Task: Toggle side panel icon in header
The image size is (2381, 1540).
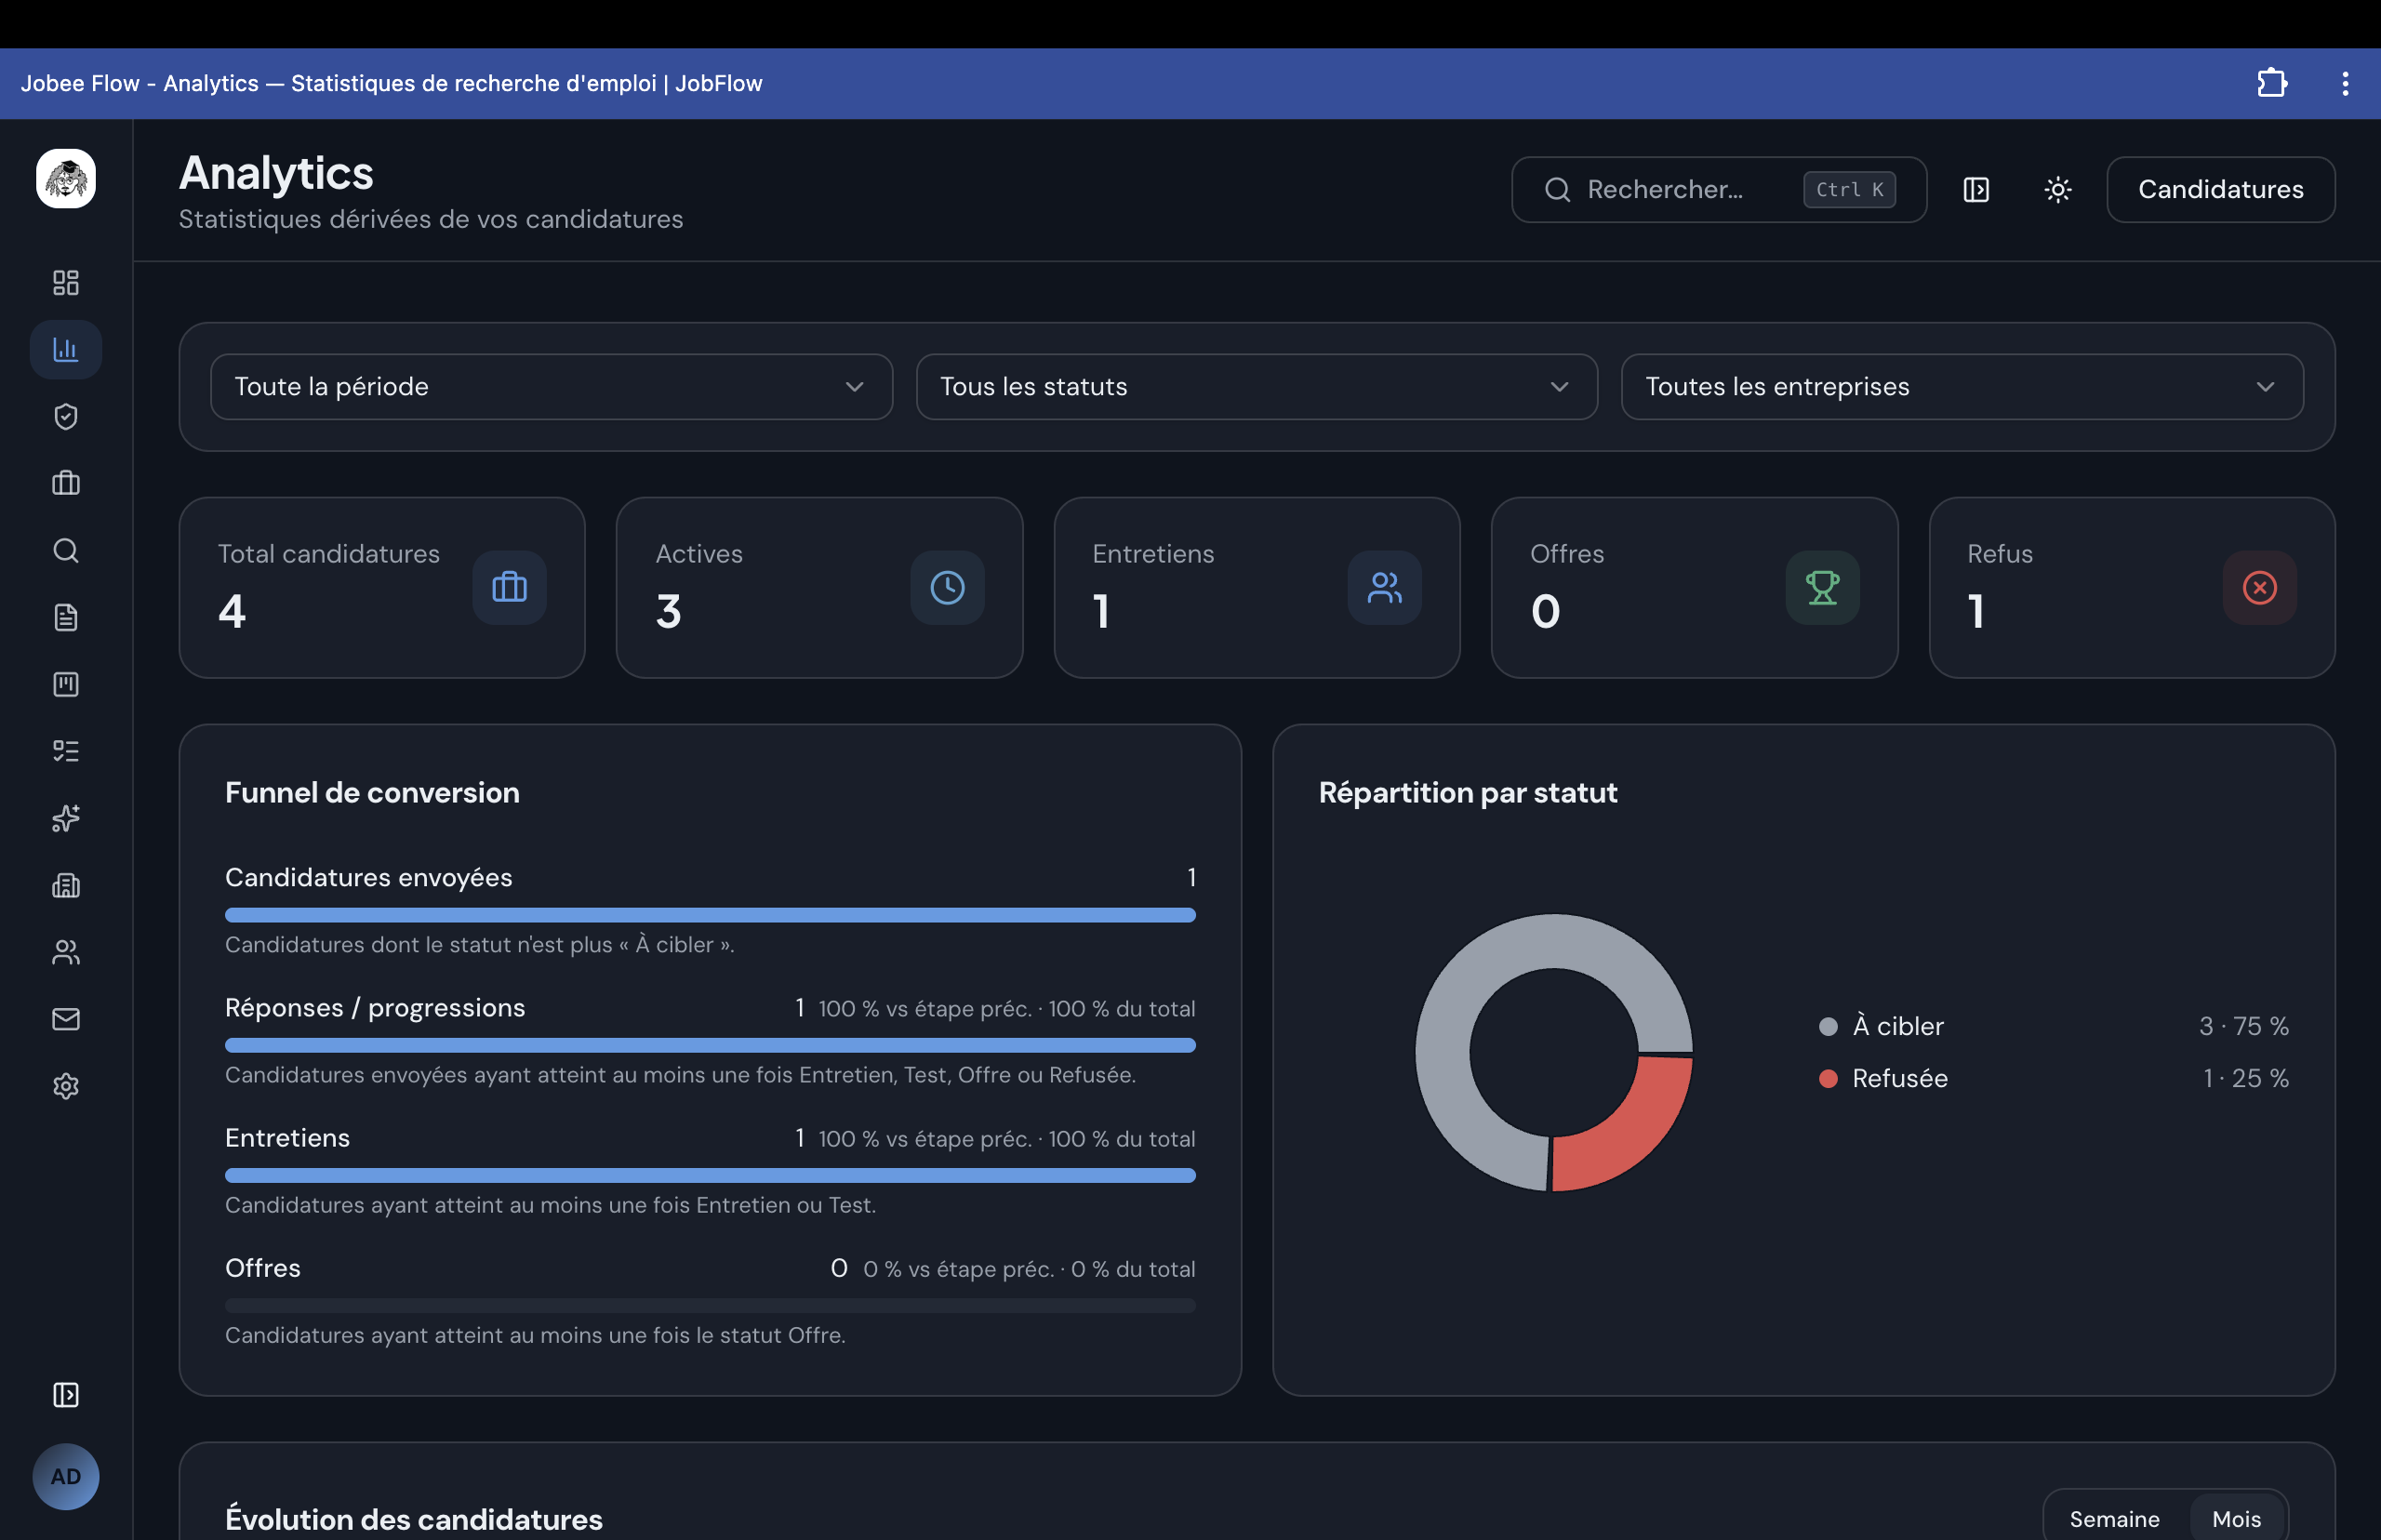Action: point(1976,190)
